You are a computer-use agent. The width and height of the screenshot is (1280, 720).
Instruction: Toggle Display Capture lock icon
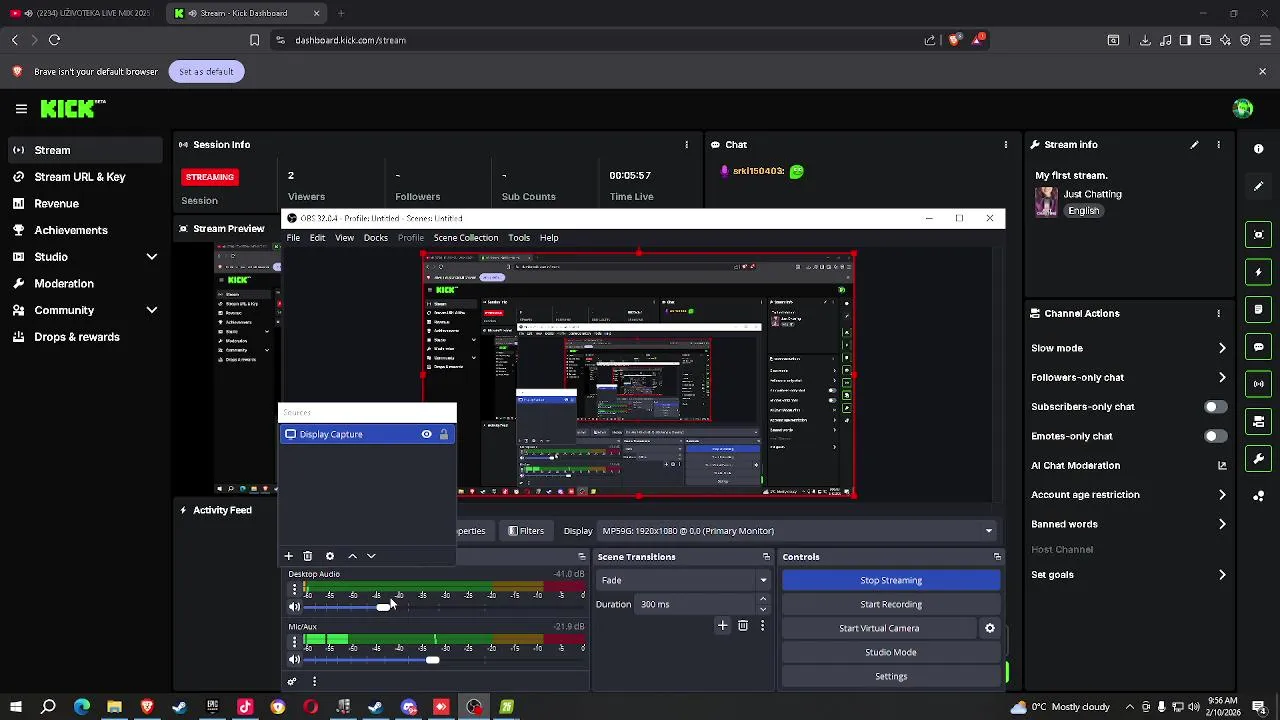coord(444,434)
